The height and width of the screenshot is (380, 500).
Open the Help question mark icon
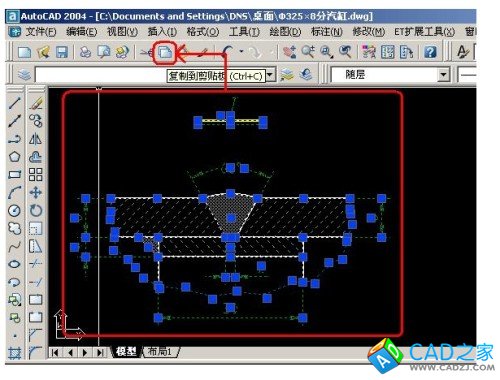[430, 52]
